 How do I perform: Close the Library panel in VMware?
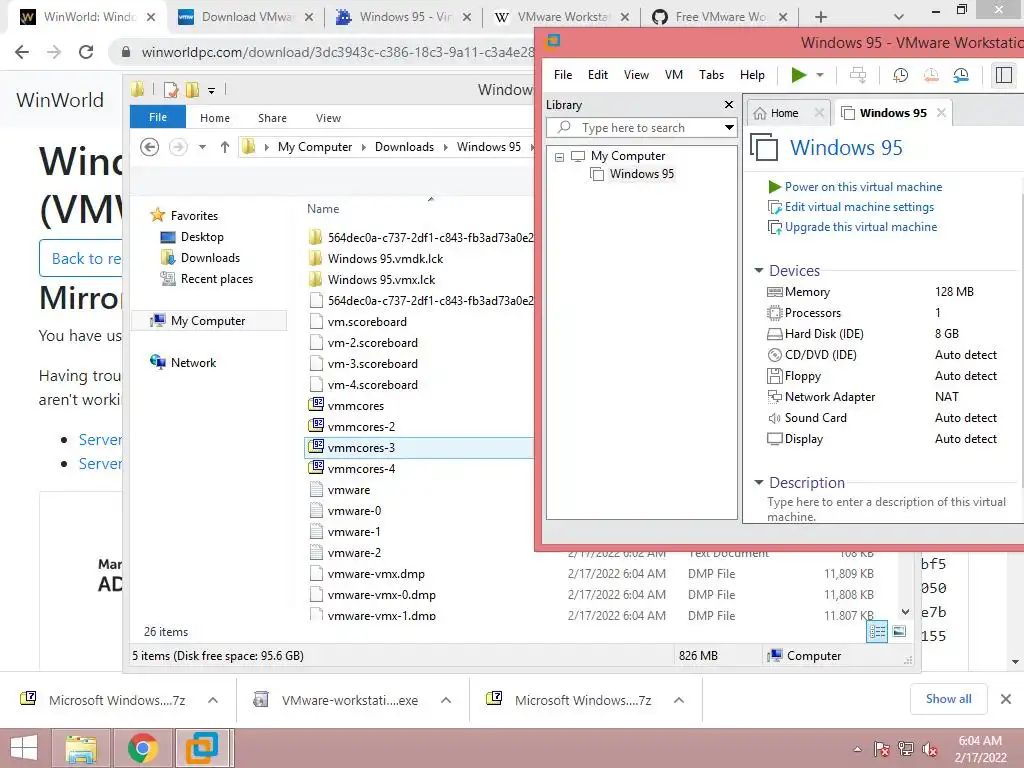[729, 104]
